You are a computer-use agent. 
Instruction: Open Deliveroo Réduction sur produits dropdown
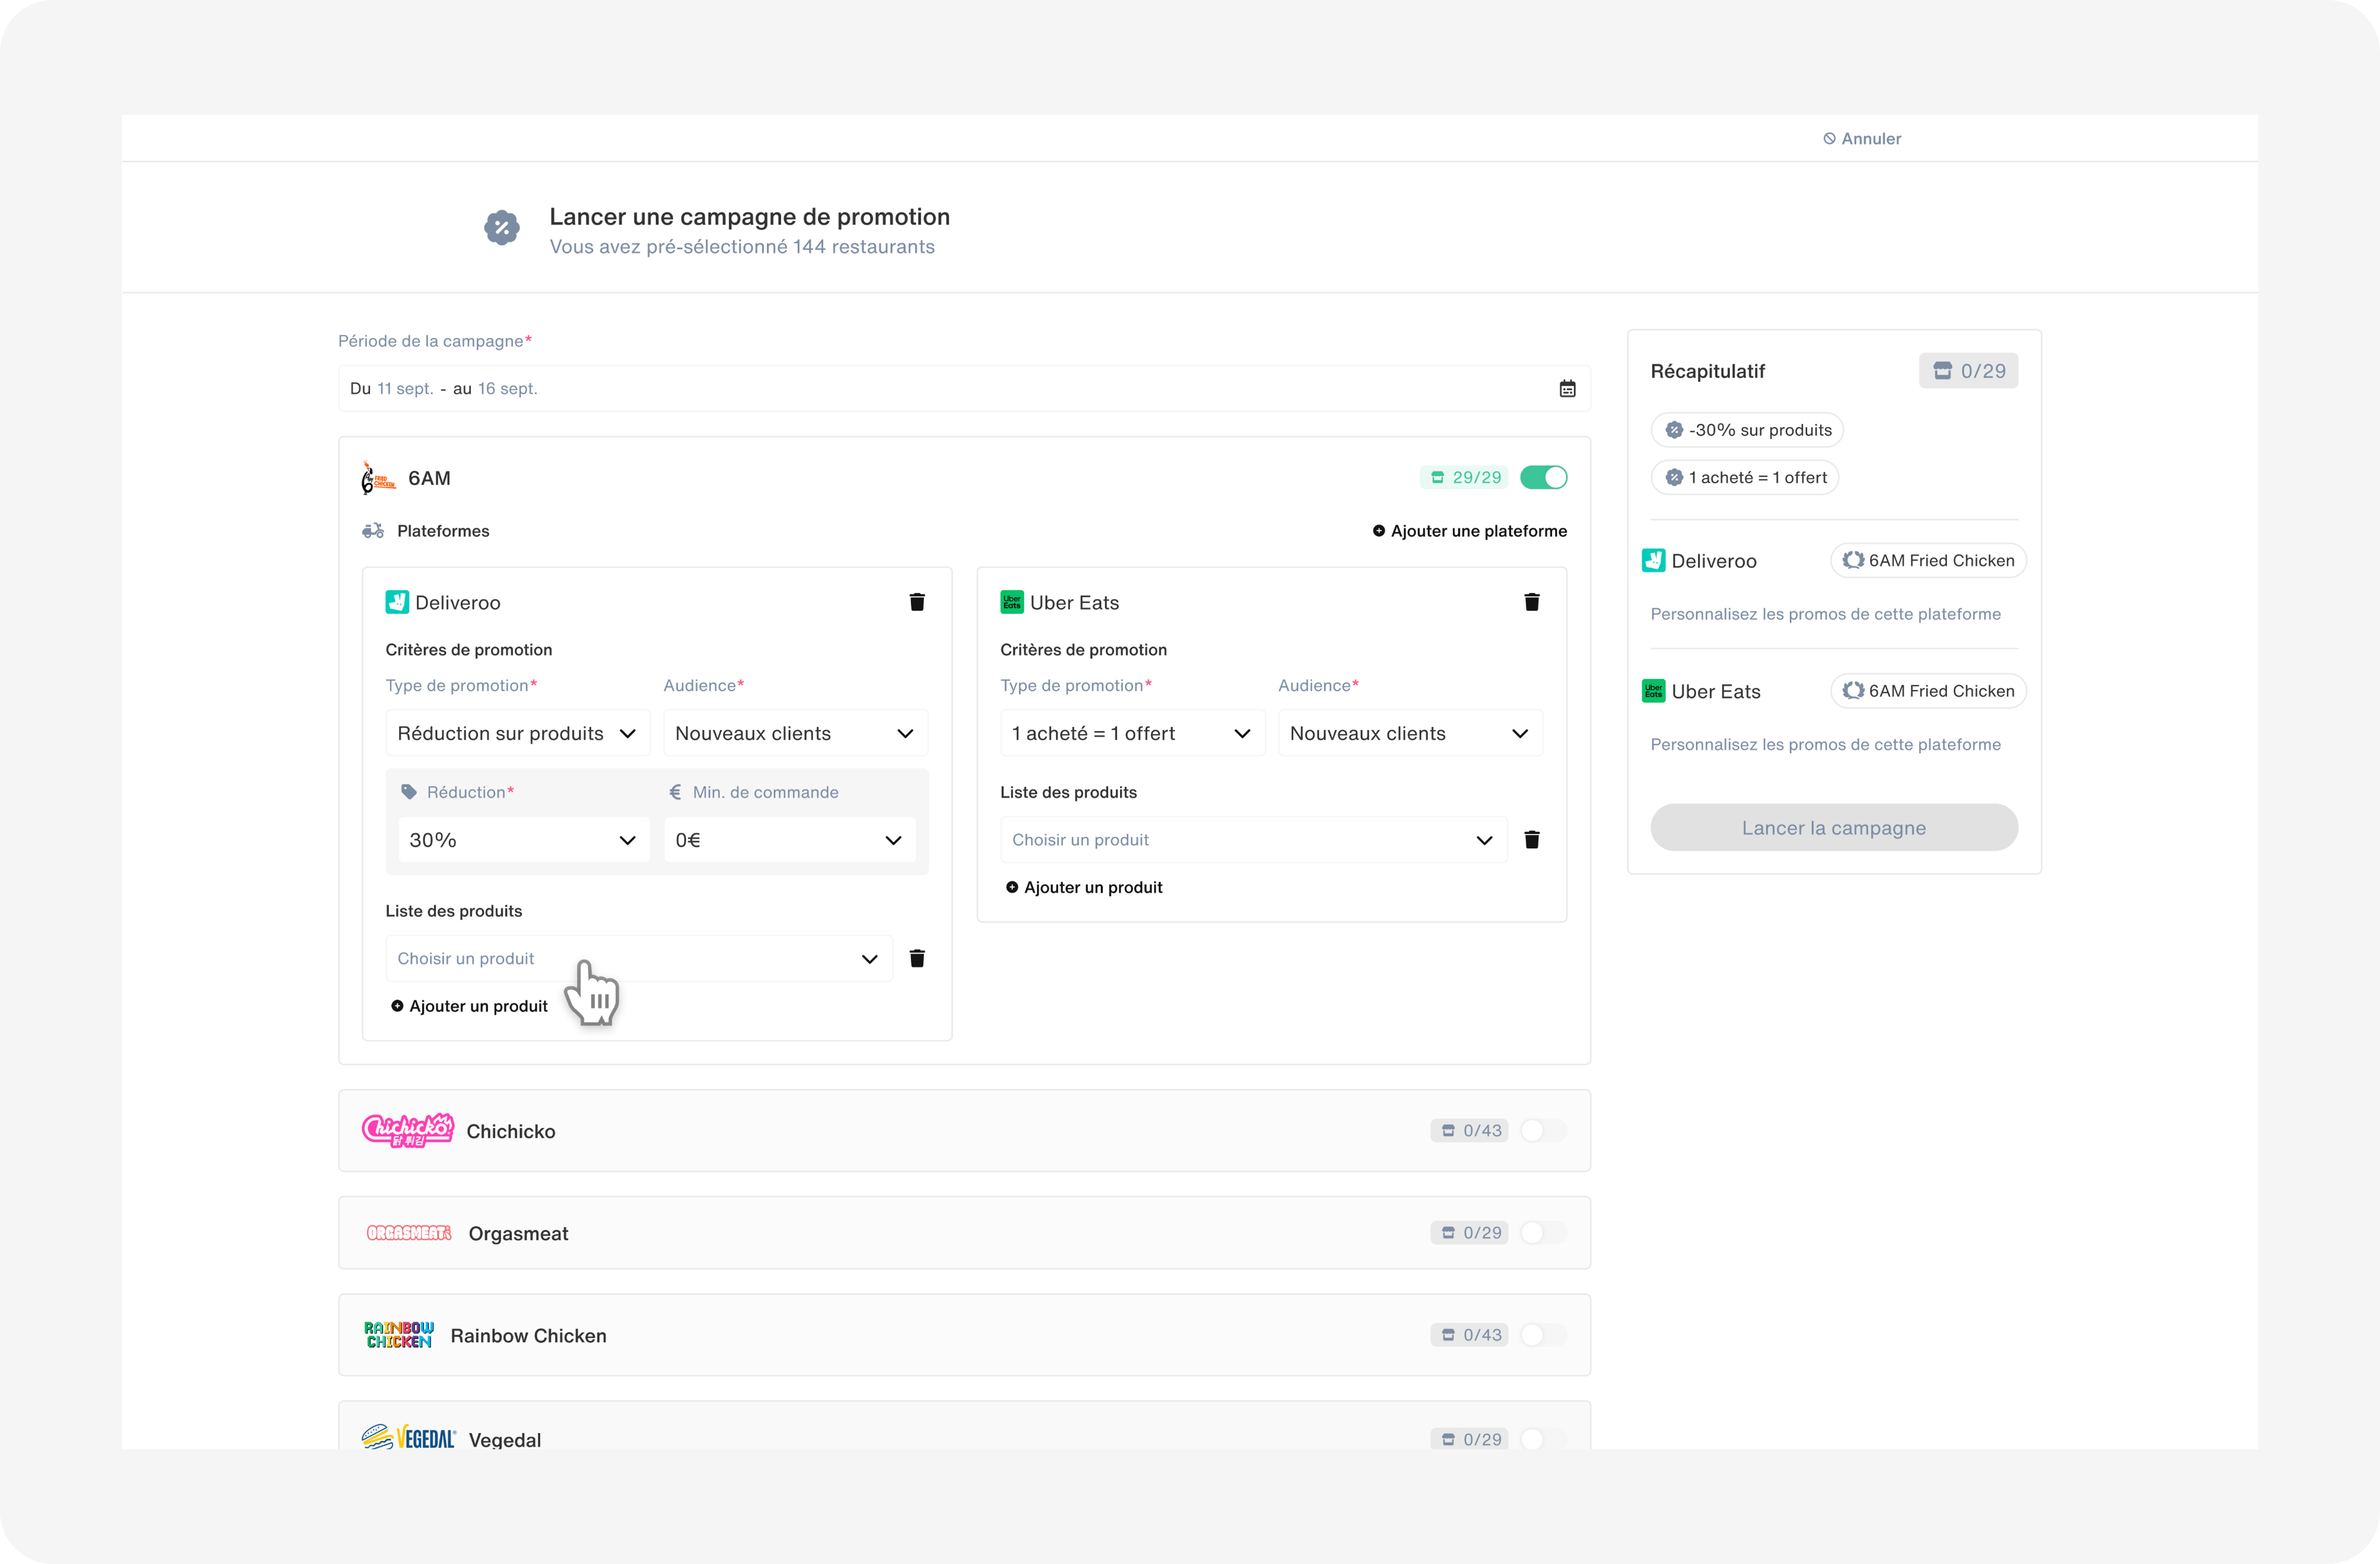[x=517, y=734]
